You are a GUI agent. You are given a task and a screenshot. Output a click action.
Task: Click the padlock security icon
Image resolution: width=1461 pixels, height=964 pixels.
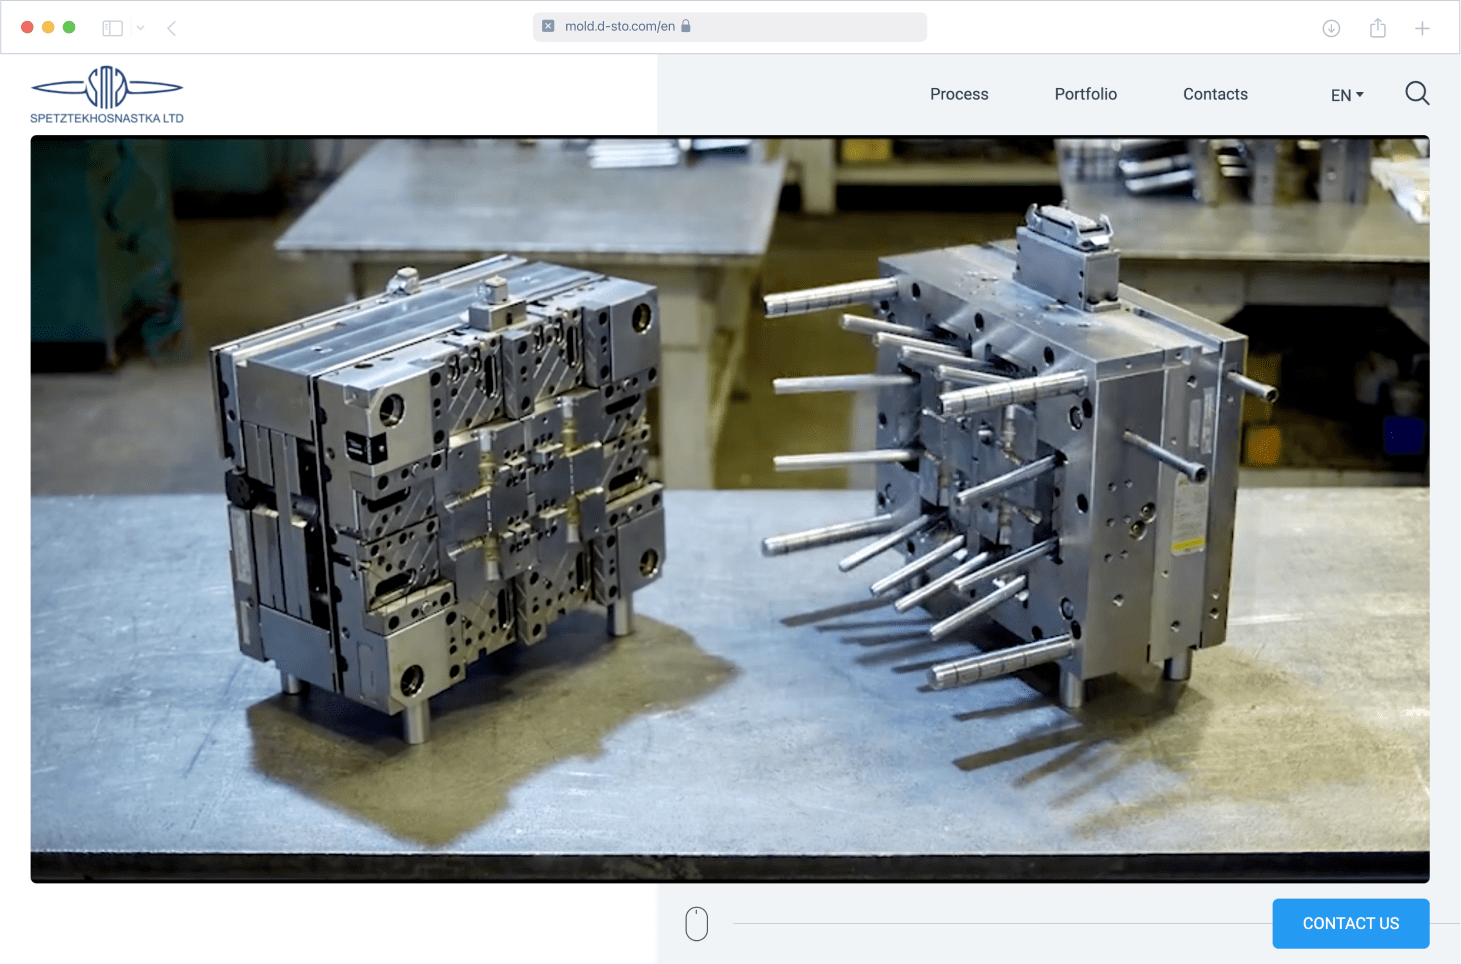click(686, 26)
